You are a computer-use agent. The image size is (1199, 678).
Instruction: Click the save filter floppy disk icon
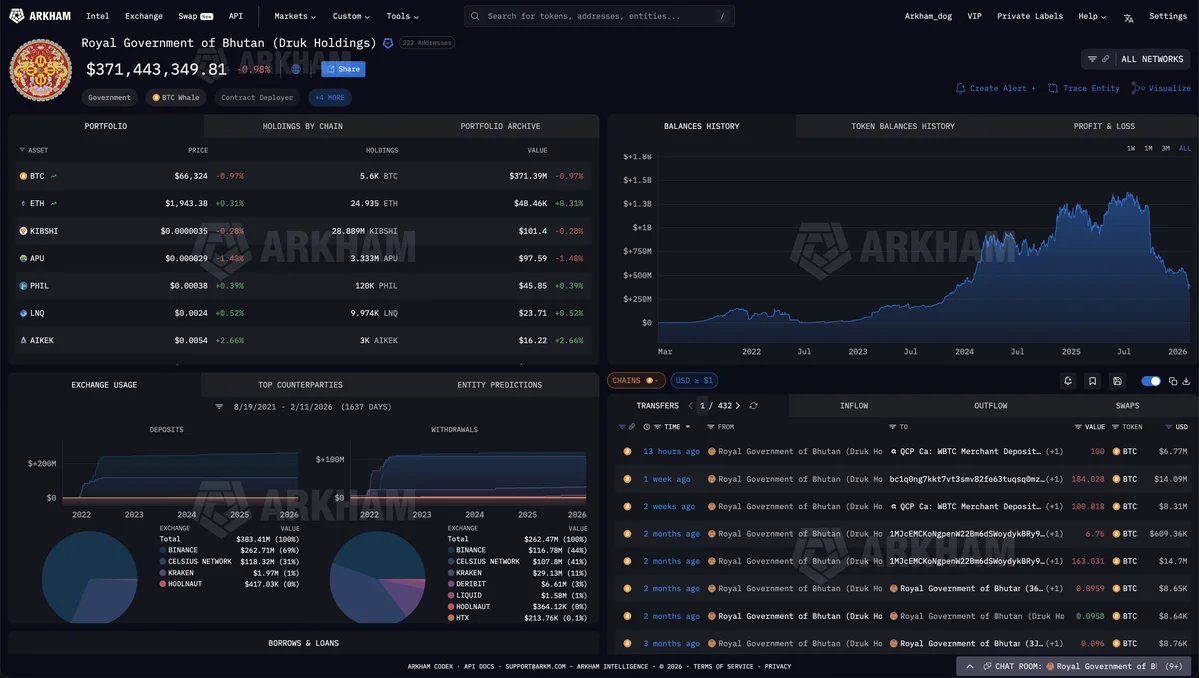coord(1117,381)
